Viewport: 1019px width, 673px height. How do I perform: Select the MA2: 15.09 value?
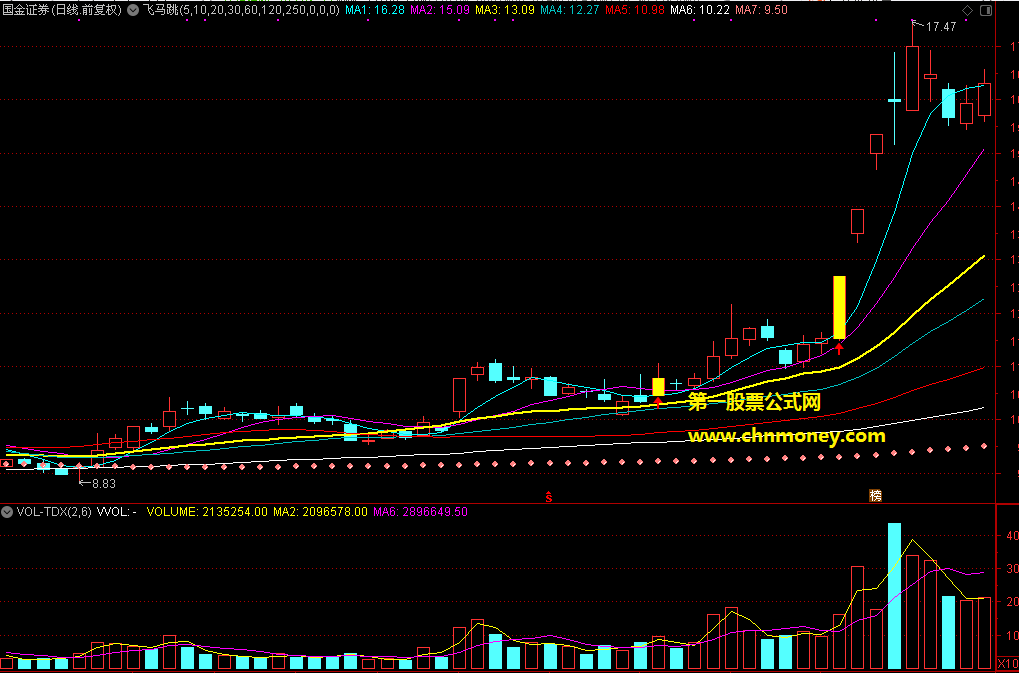coord(439,10)
